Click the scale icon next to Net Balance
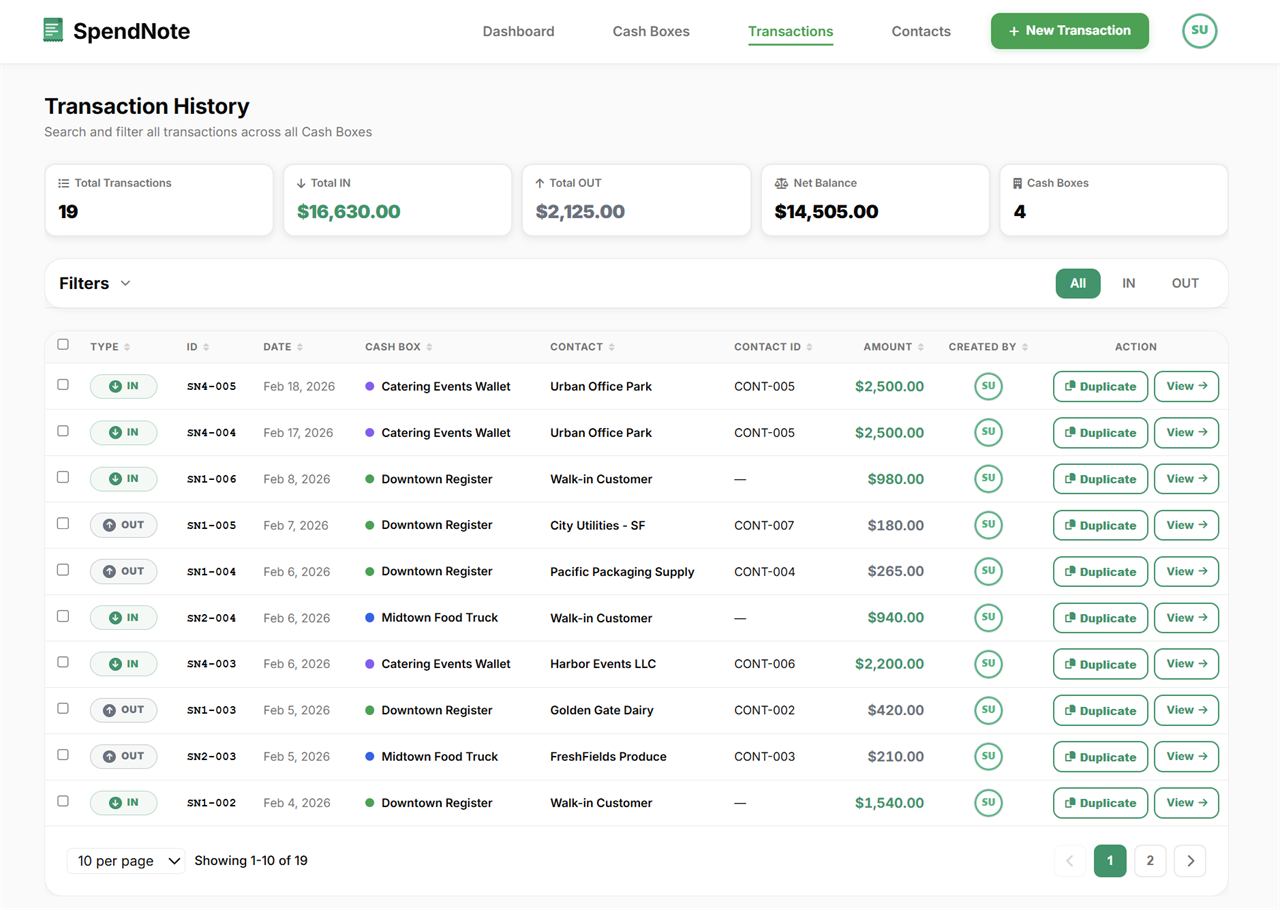The height and width of the screenshot is (910, 1280). tap(780, 183)
